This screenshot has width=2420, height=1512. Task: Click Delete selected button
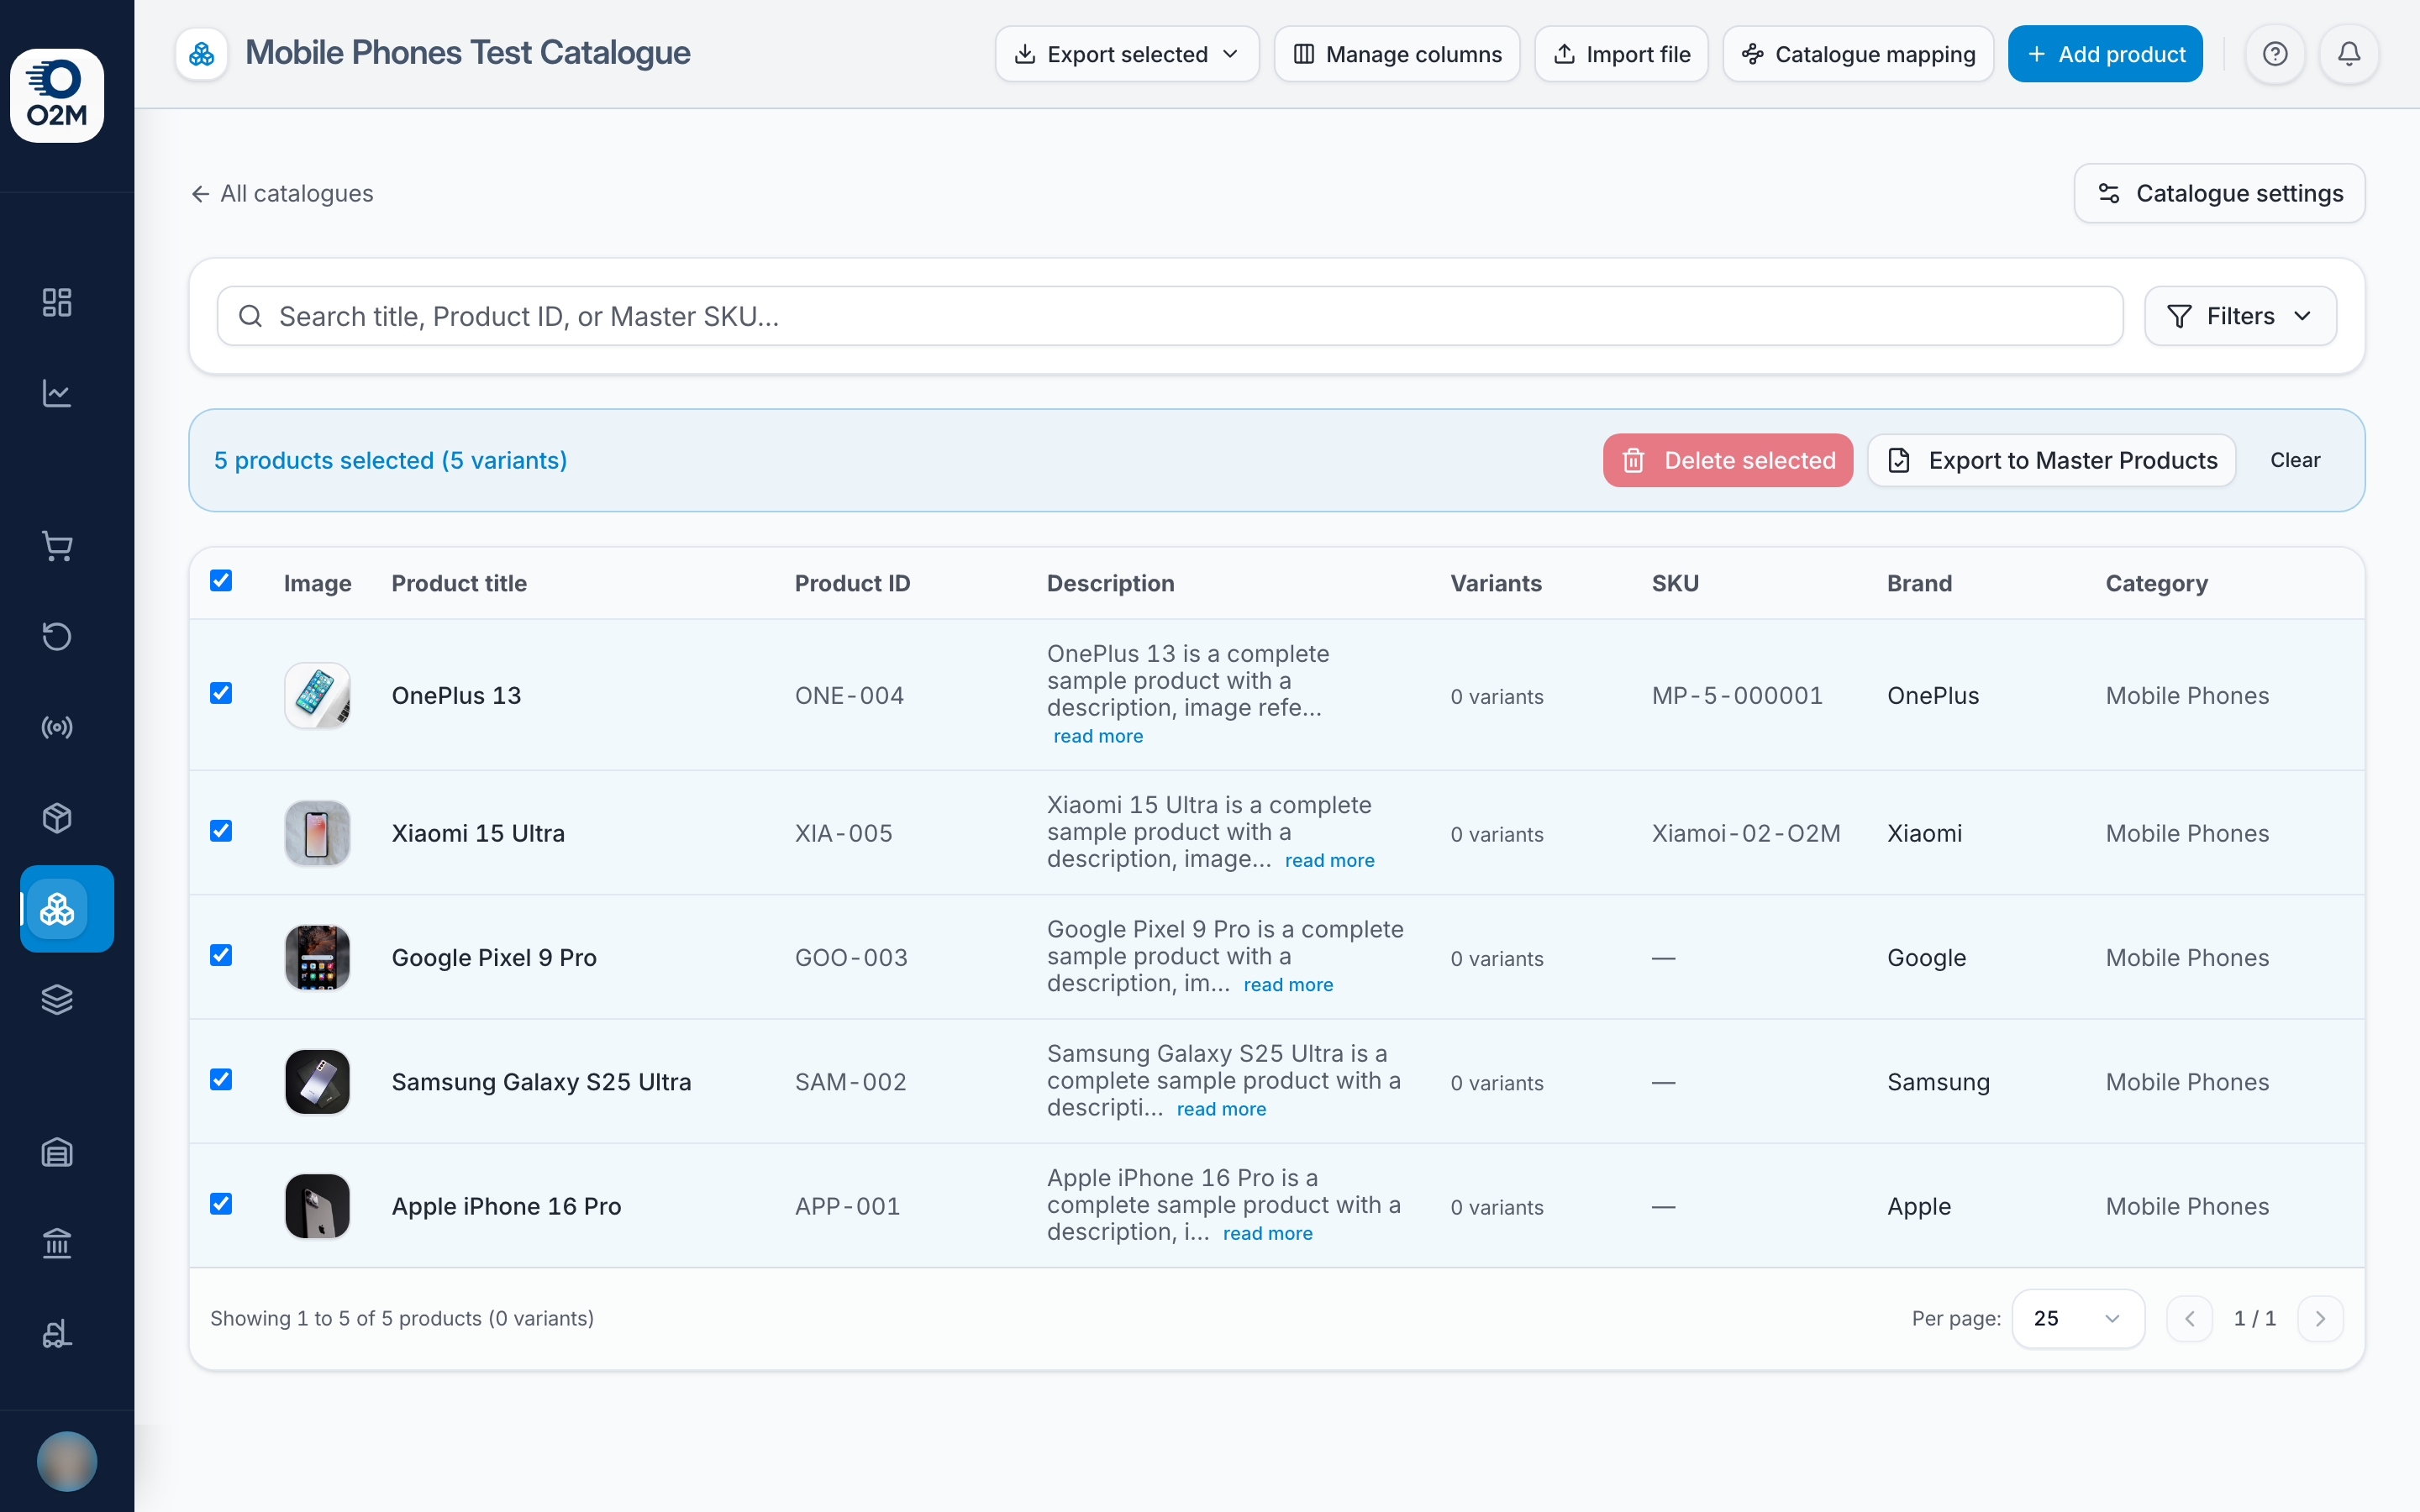tap(1727, 460)
